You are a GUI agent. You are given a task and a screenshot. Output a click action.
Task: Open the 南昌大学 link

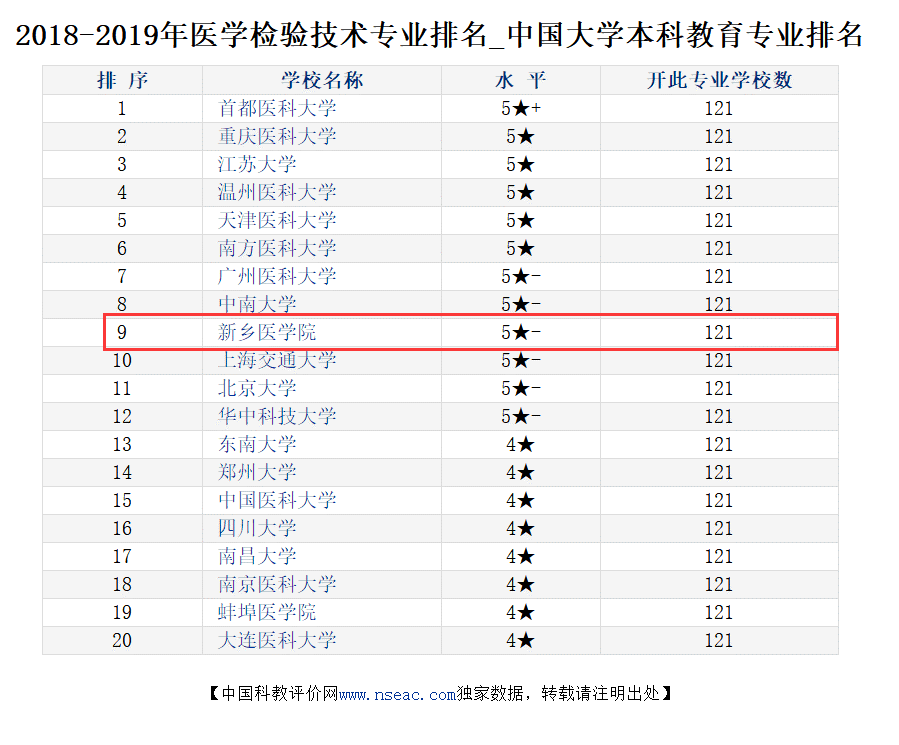coord(257,556)
